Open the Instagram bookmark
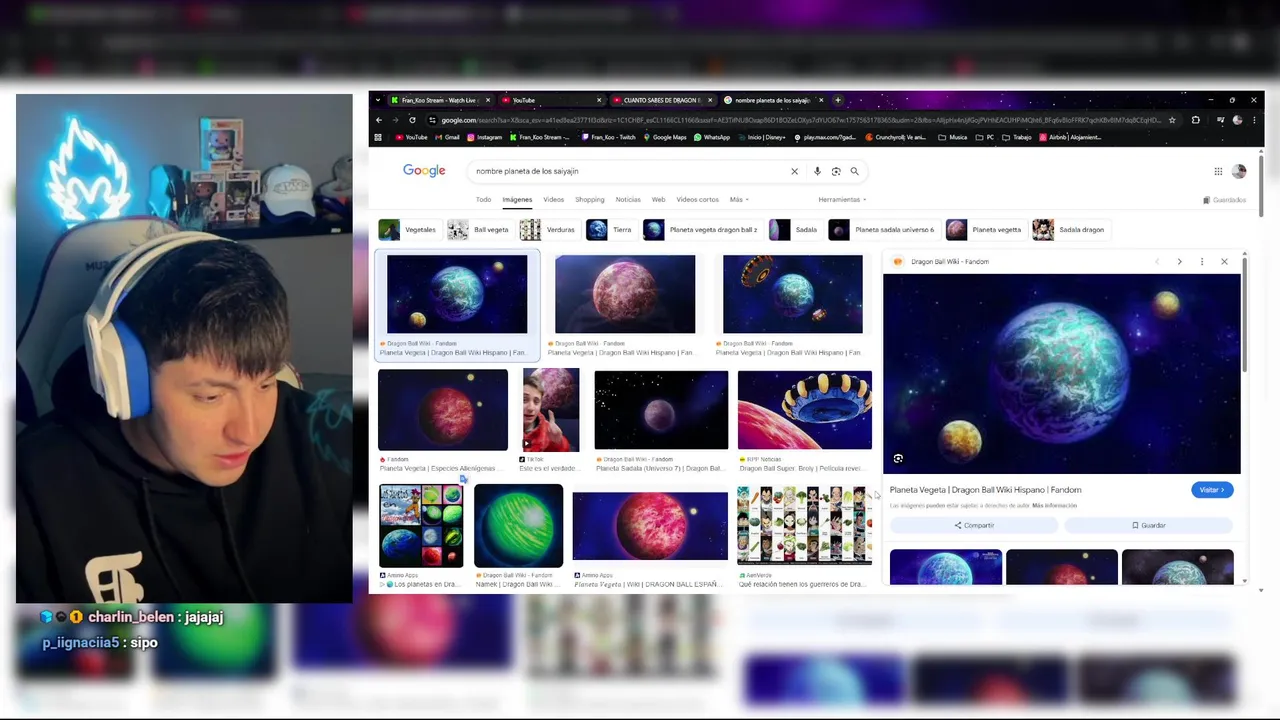1280x720 pixels. (484, 137)
